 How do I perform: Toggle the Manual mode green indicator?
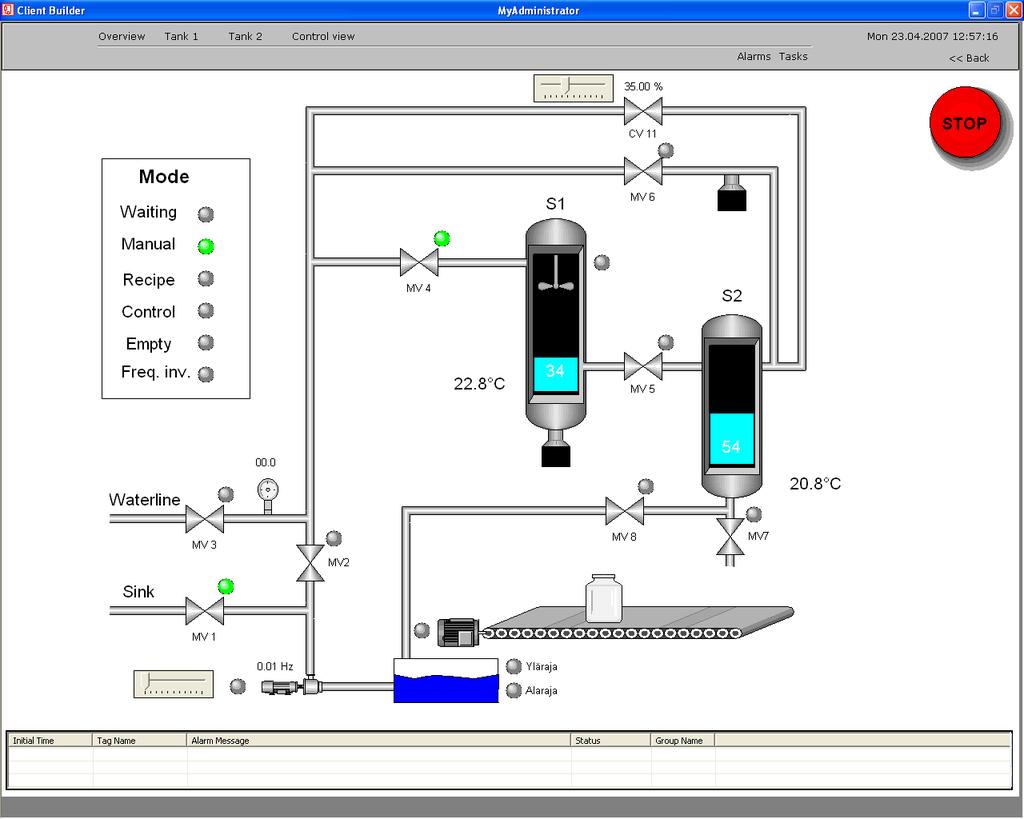pos(206,246)
